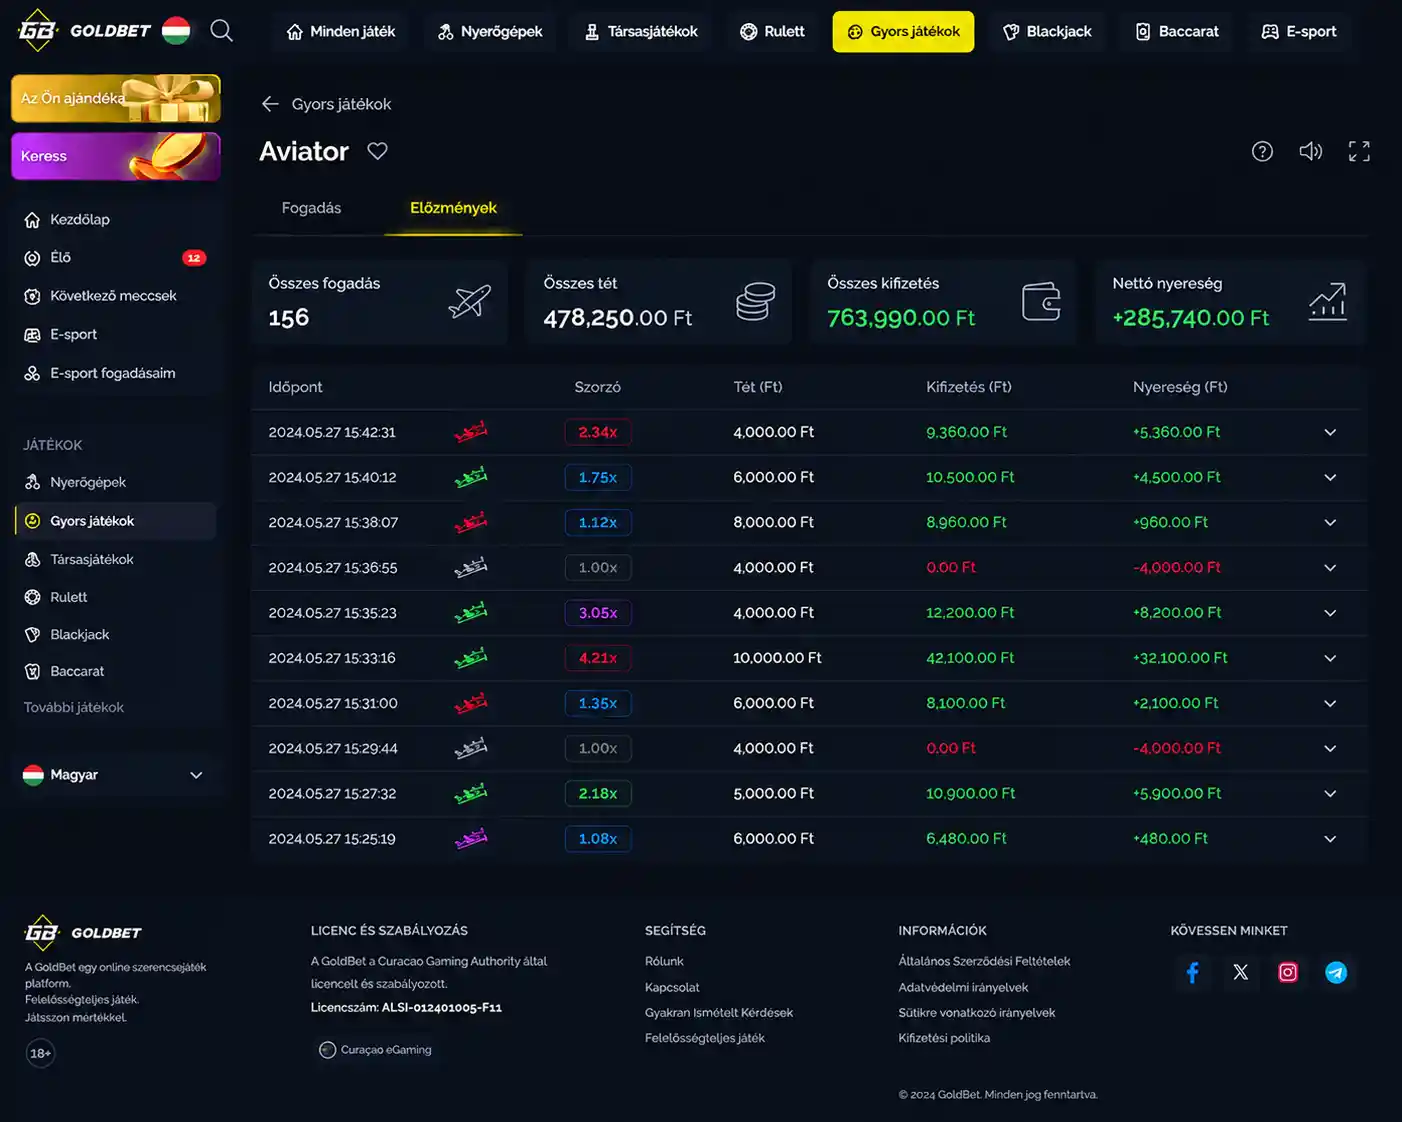Select Blackjack in the top menu
The height and width of the screenshot is (1122, 1402).
1047,32
